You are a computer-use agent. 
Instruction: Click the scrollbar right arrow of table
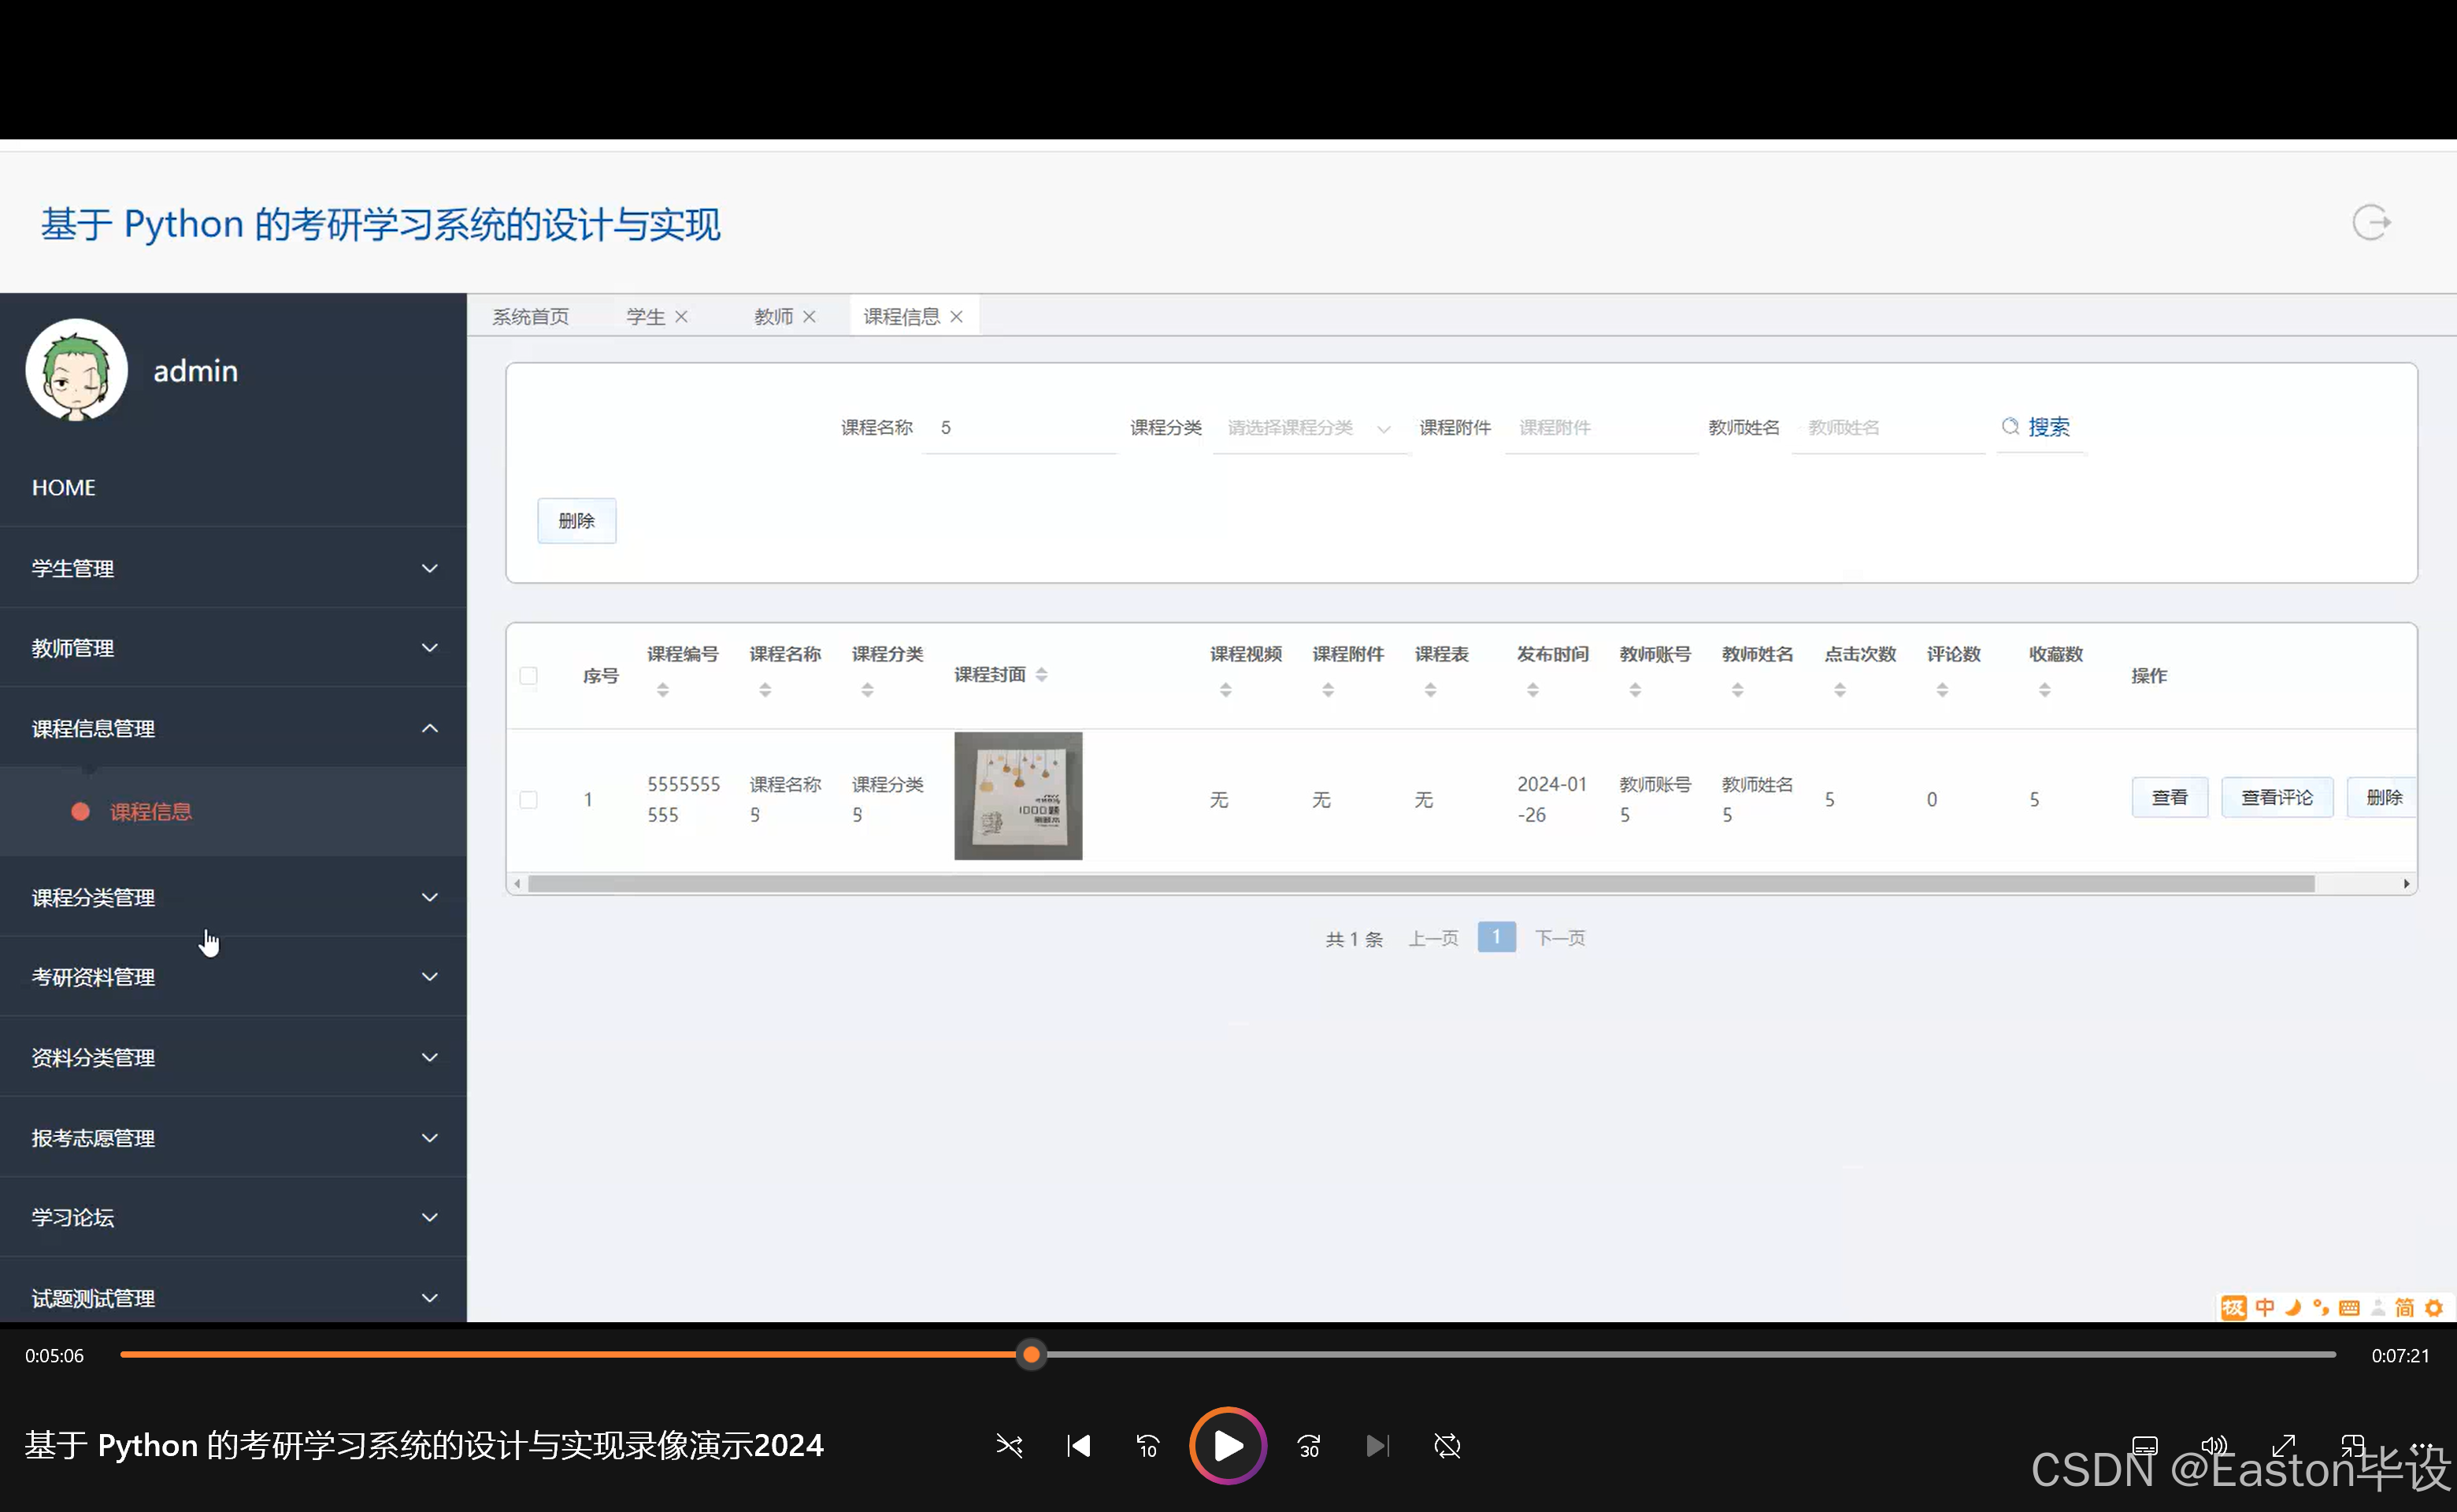tap(2406, 884)
